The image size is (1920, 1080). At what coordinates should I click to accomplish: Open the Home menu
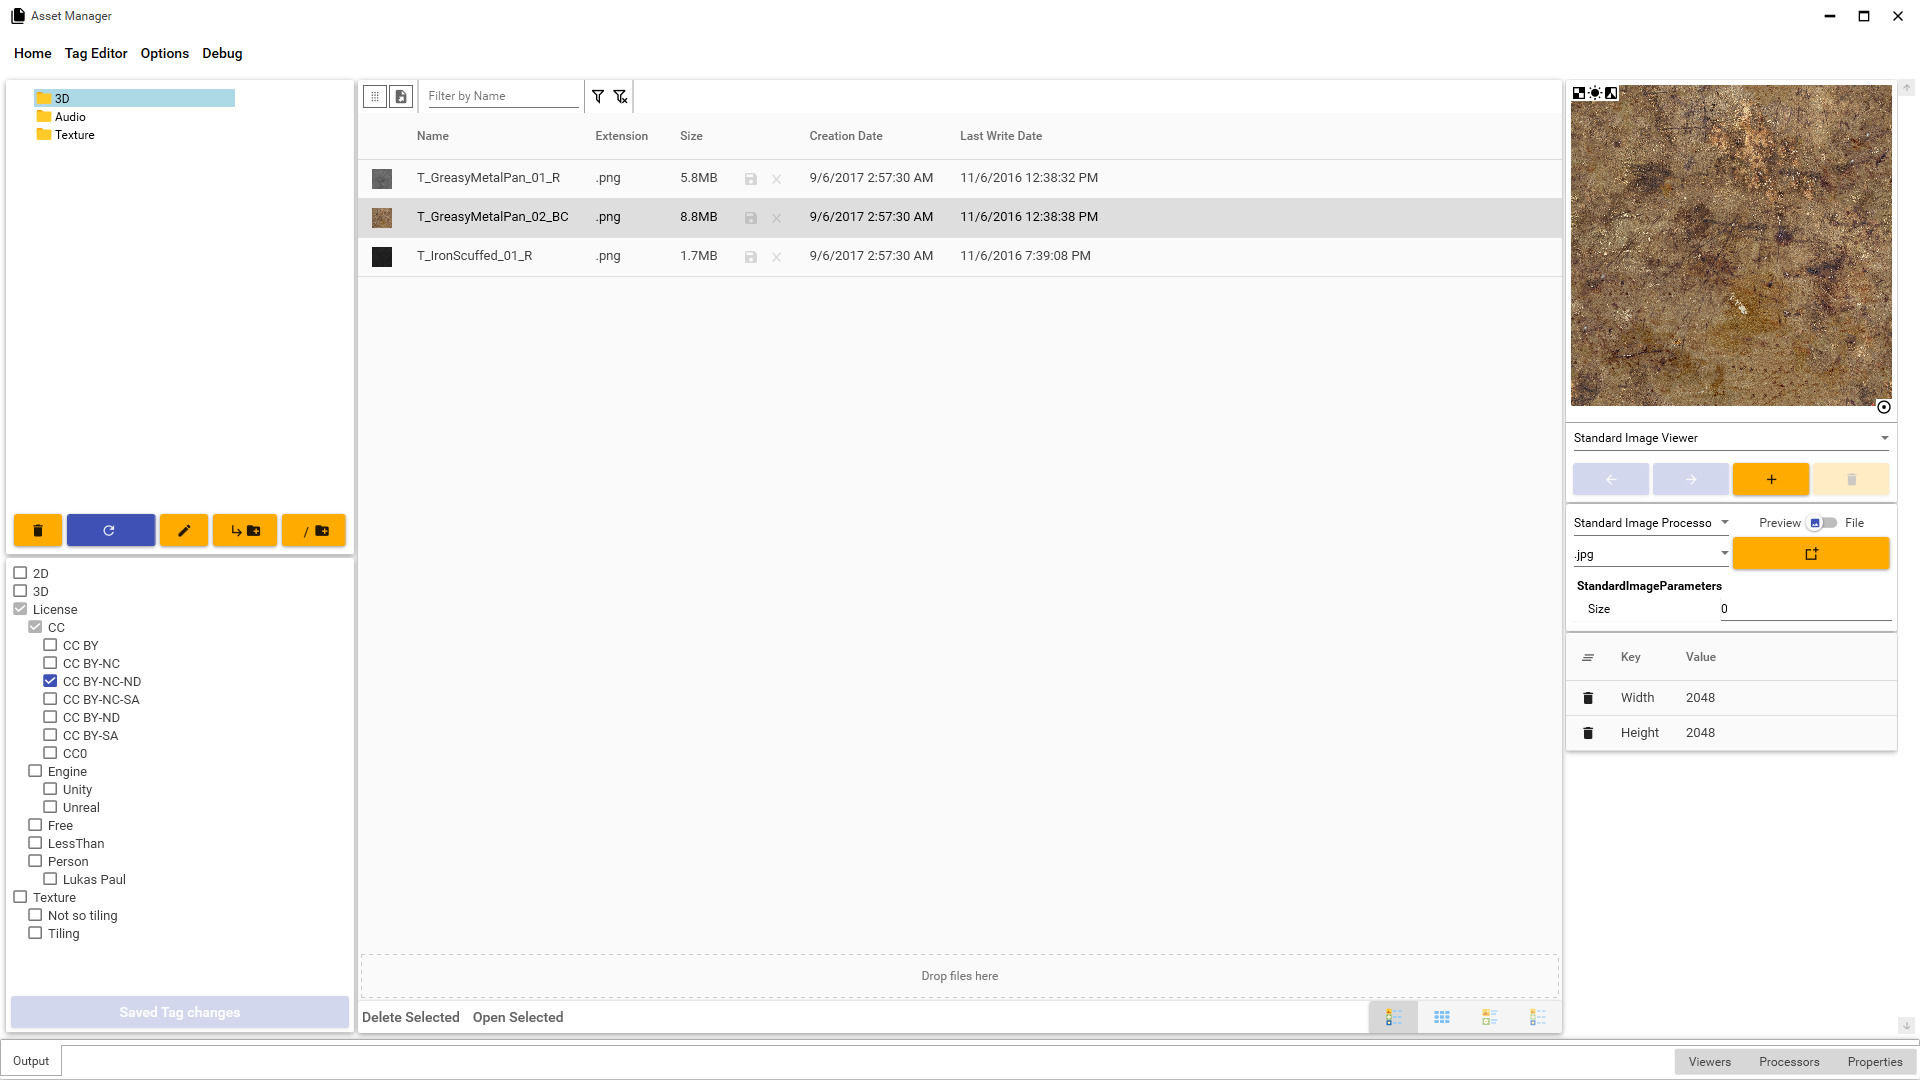point(33,53)
